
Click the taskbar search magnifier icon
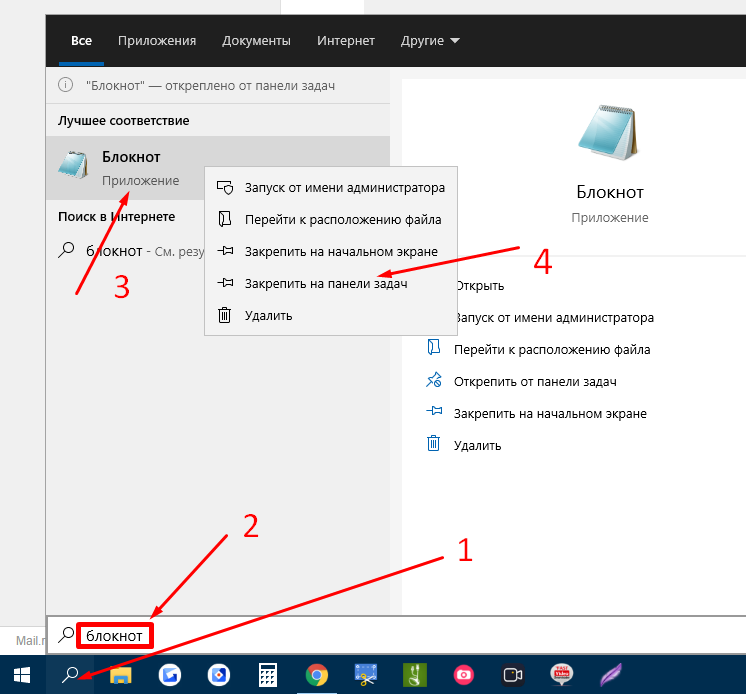point(70,674)
